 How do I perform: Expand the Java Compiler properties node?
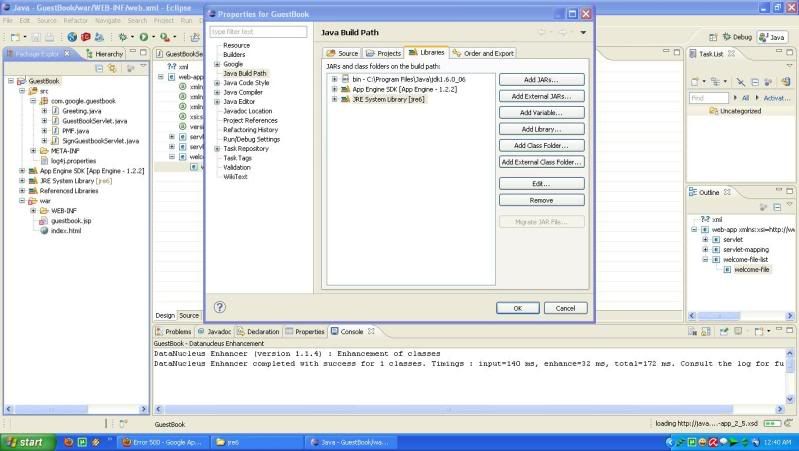[x=216, y=92]
